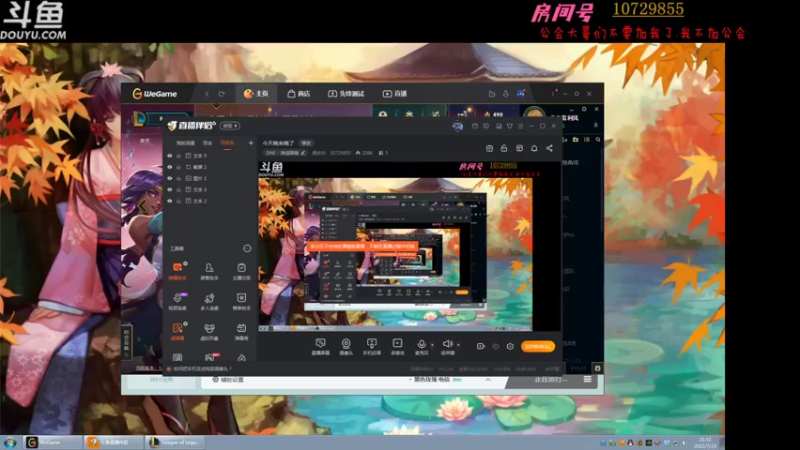Open the virtual avatar bear icon
800x450 pixels.
point(209,331)
